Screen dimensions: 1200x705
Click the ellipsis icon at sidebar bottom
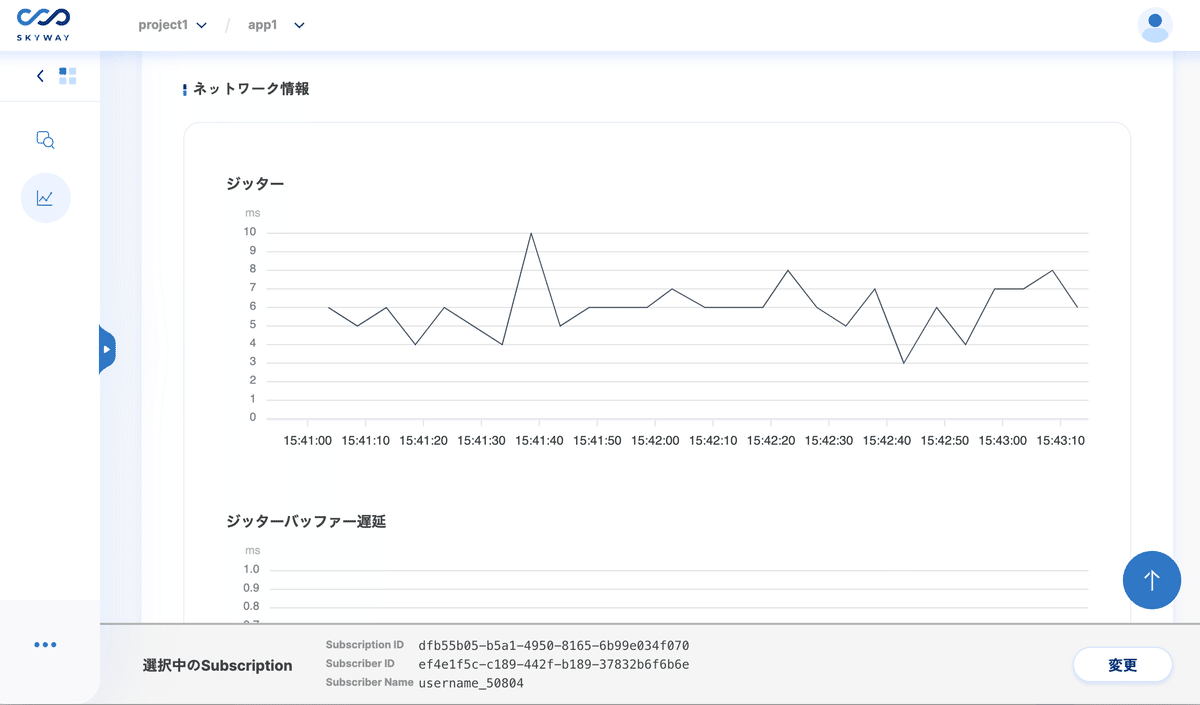45,644
